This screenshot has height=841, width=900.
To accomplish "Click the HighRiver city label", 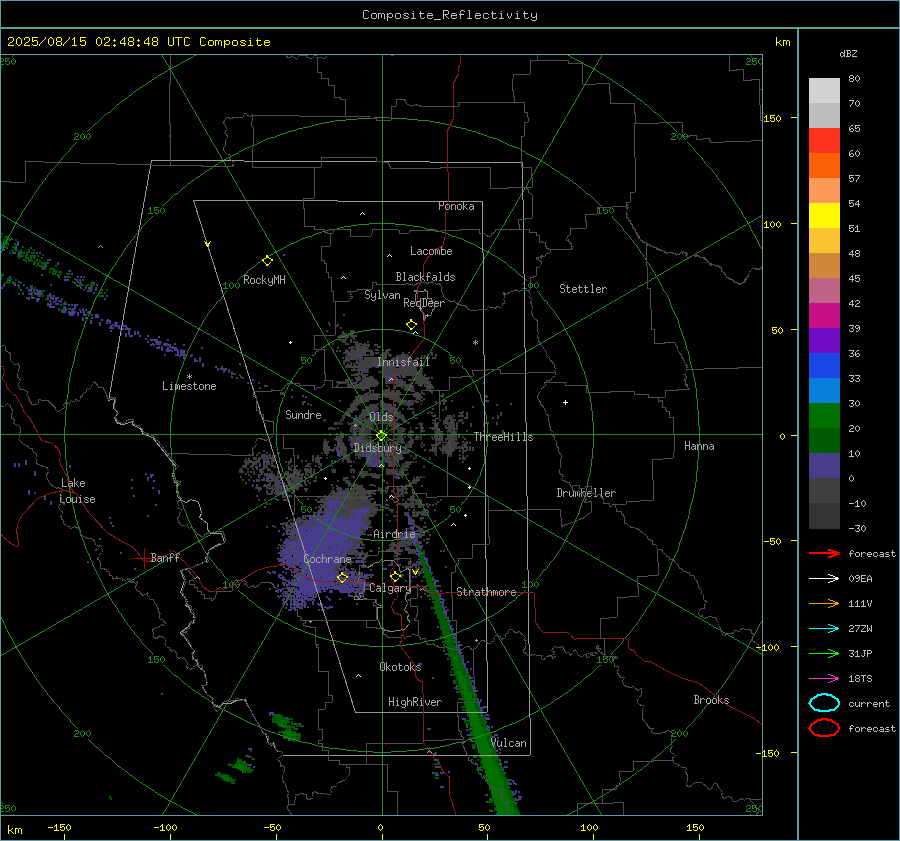I will [x=415, y=702].
